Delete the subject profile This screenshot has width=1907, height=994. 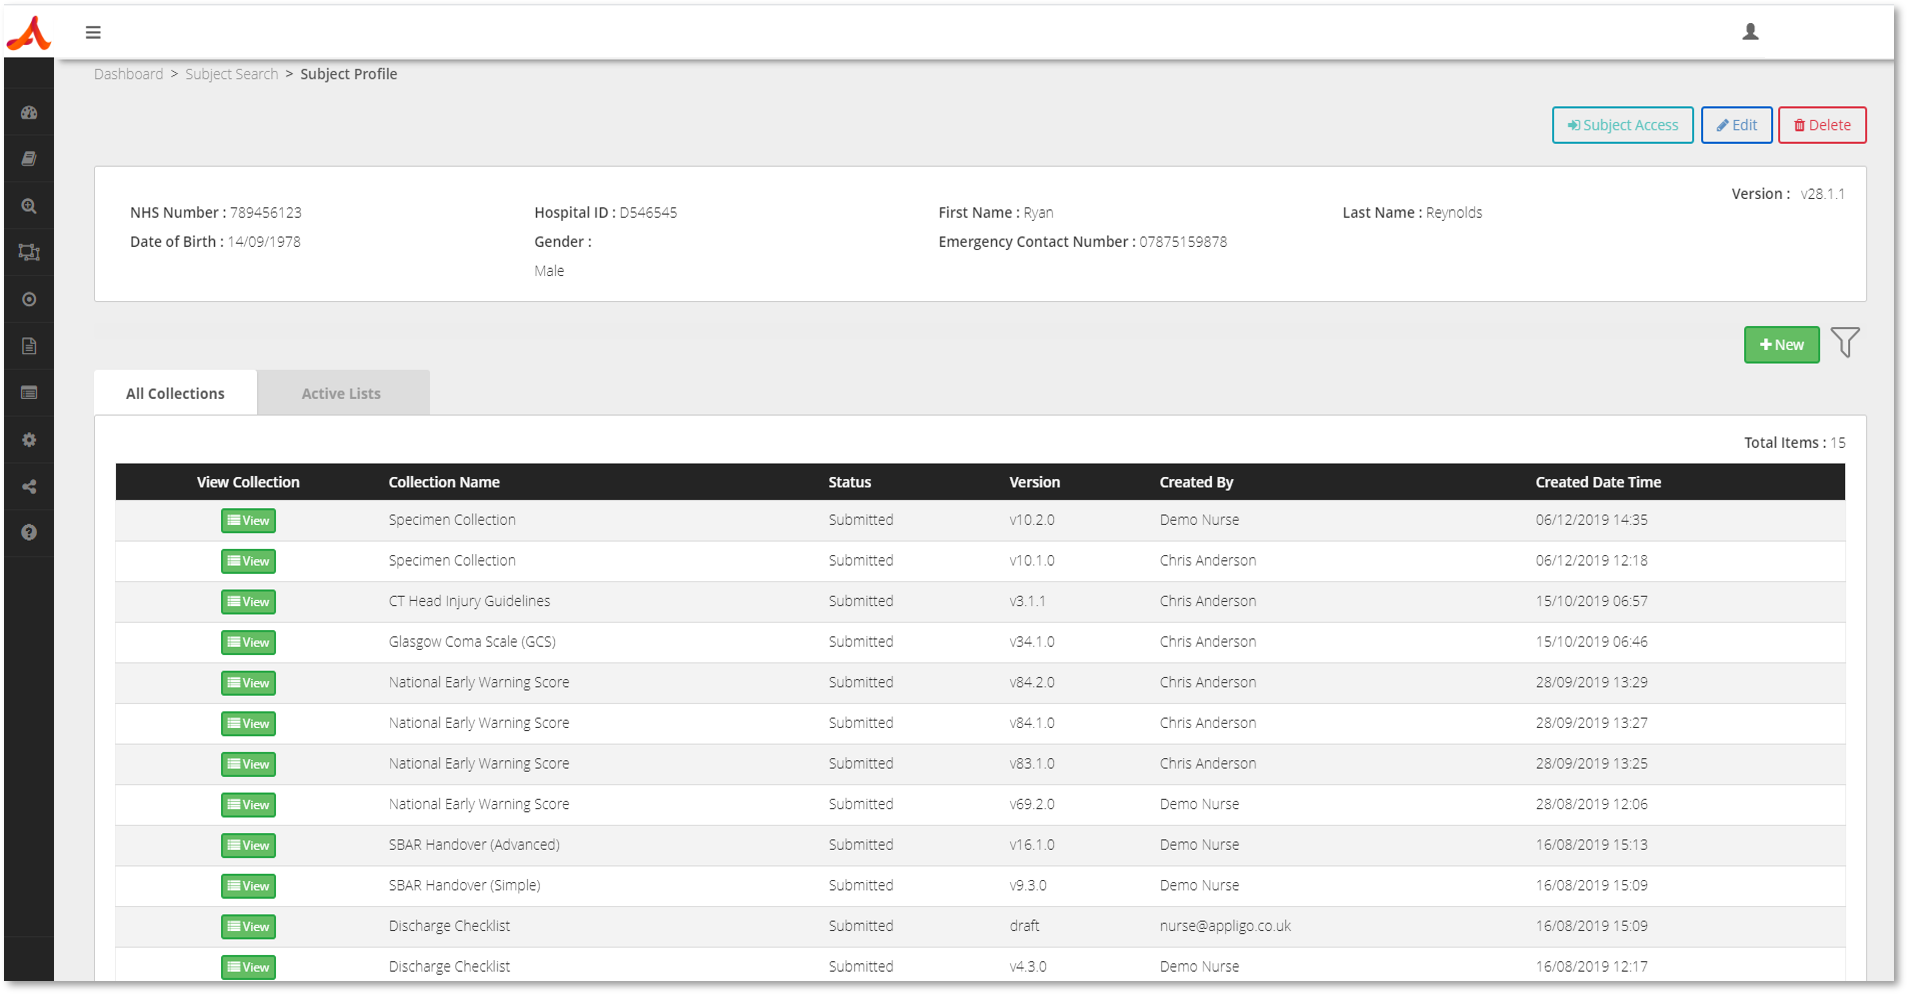click(x=1822, y=125)
